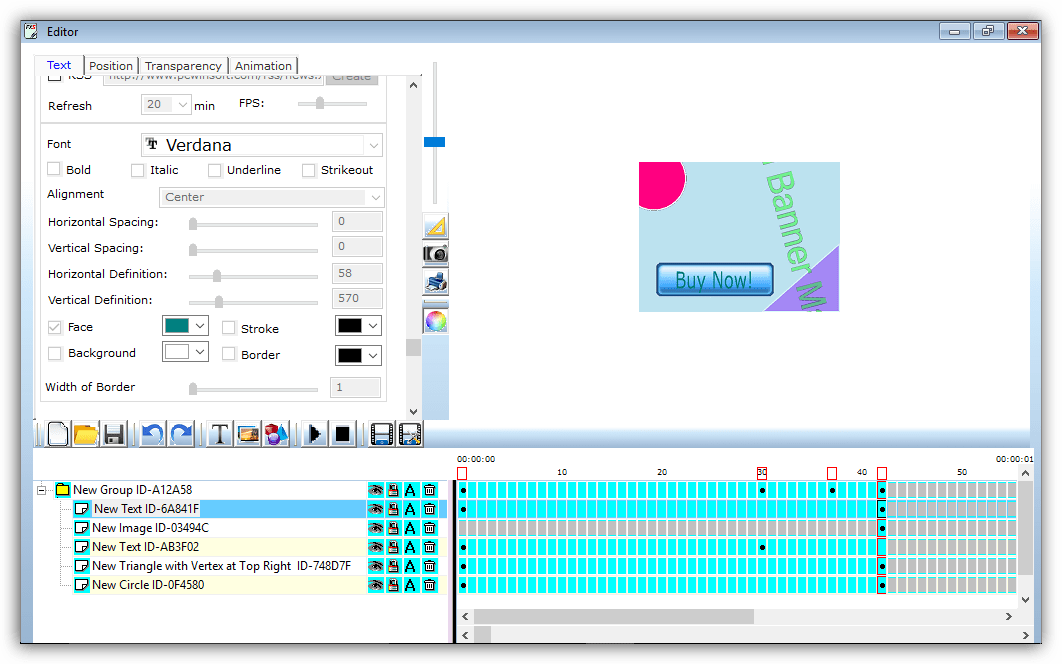Click the Create button
This screenshot has height=664, width=1062.
click(352, 75)
